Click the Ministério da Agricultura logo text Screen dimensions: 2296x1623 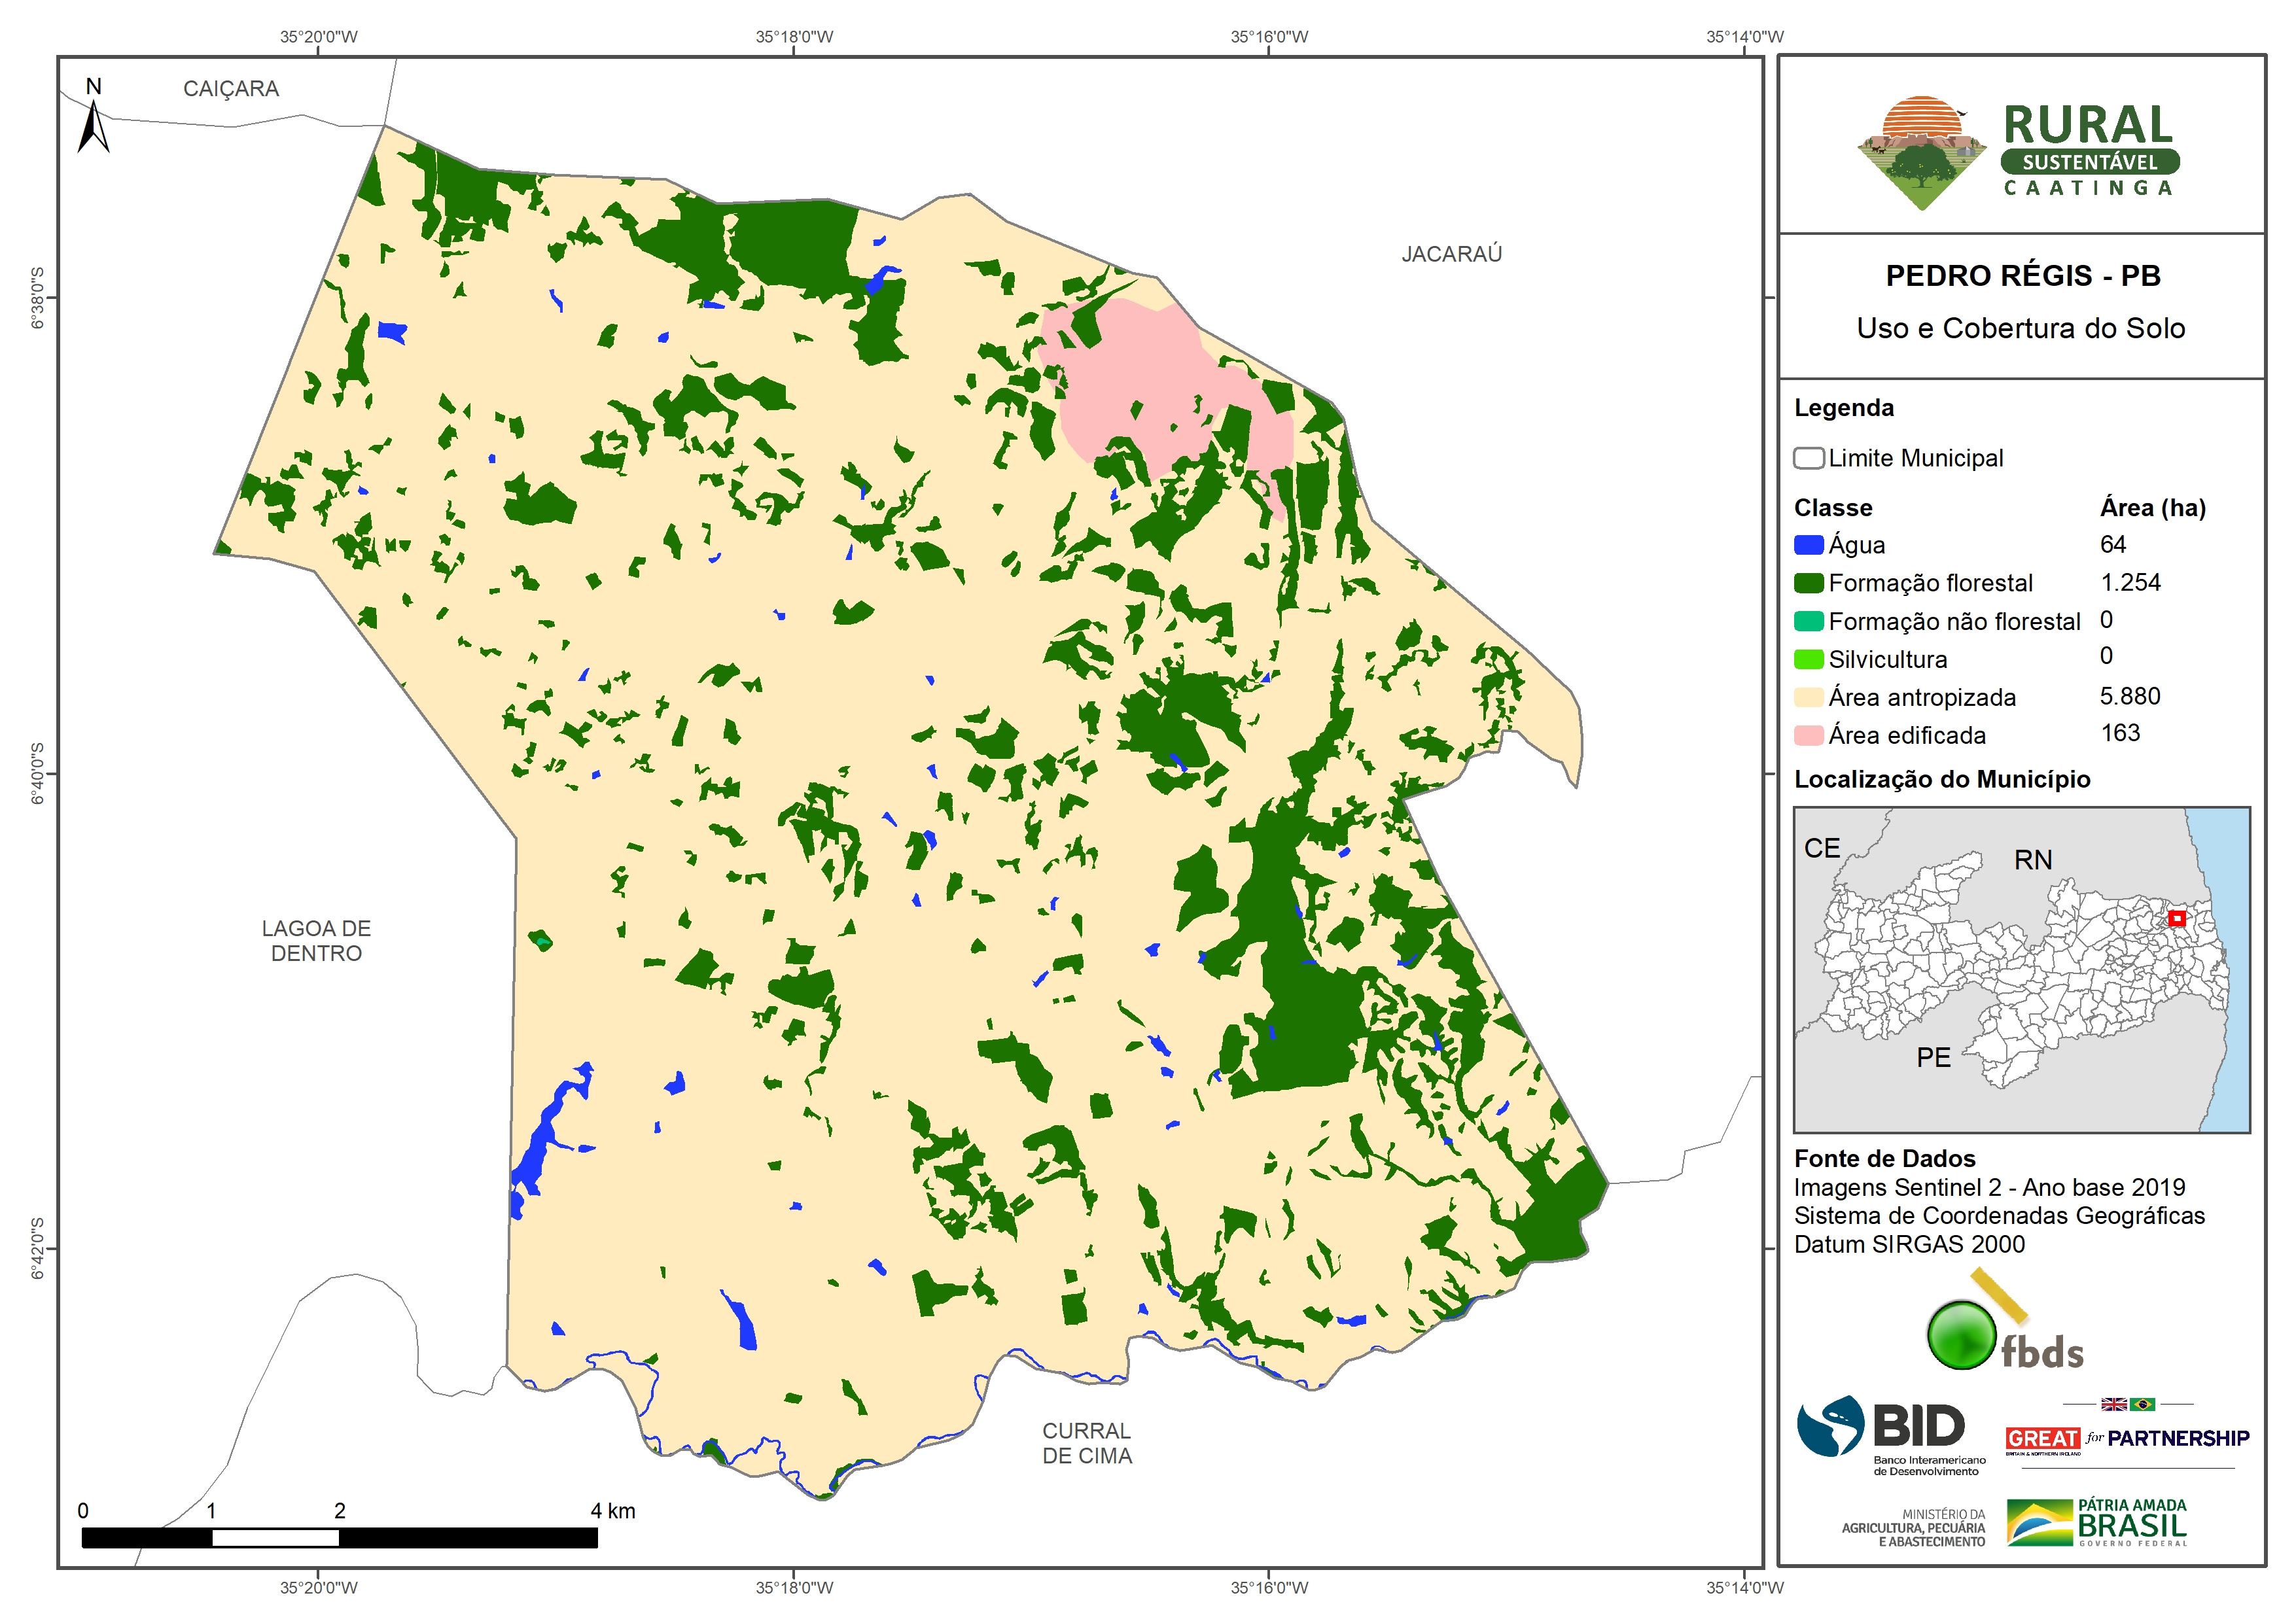pyautogui.click(x=1913, y=1528)
